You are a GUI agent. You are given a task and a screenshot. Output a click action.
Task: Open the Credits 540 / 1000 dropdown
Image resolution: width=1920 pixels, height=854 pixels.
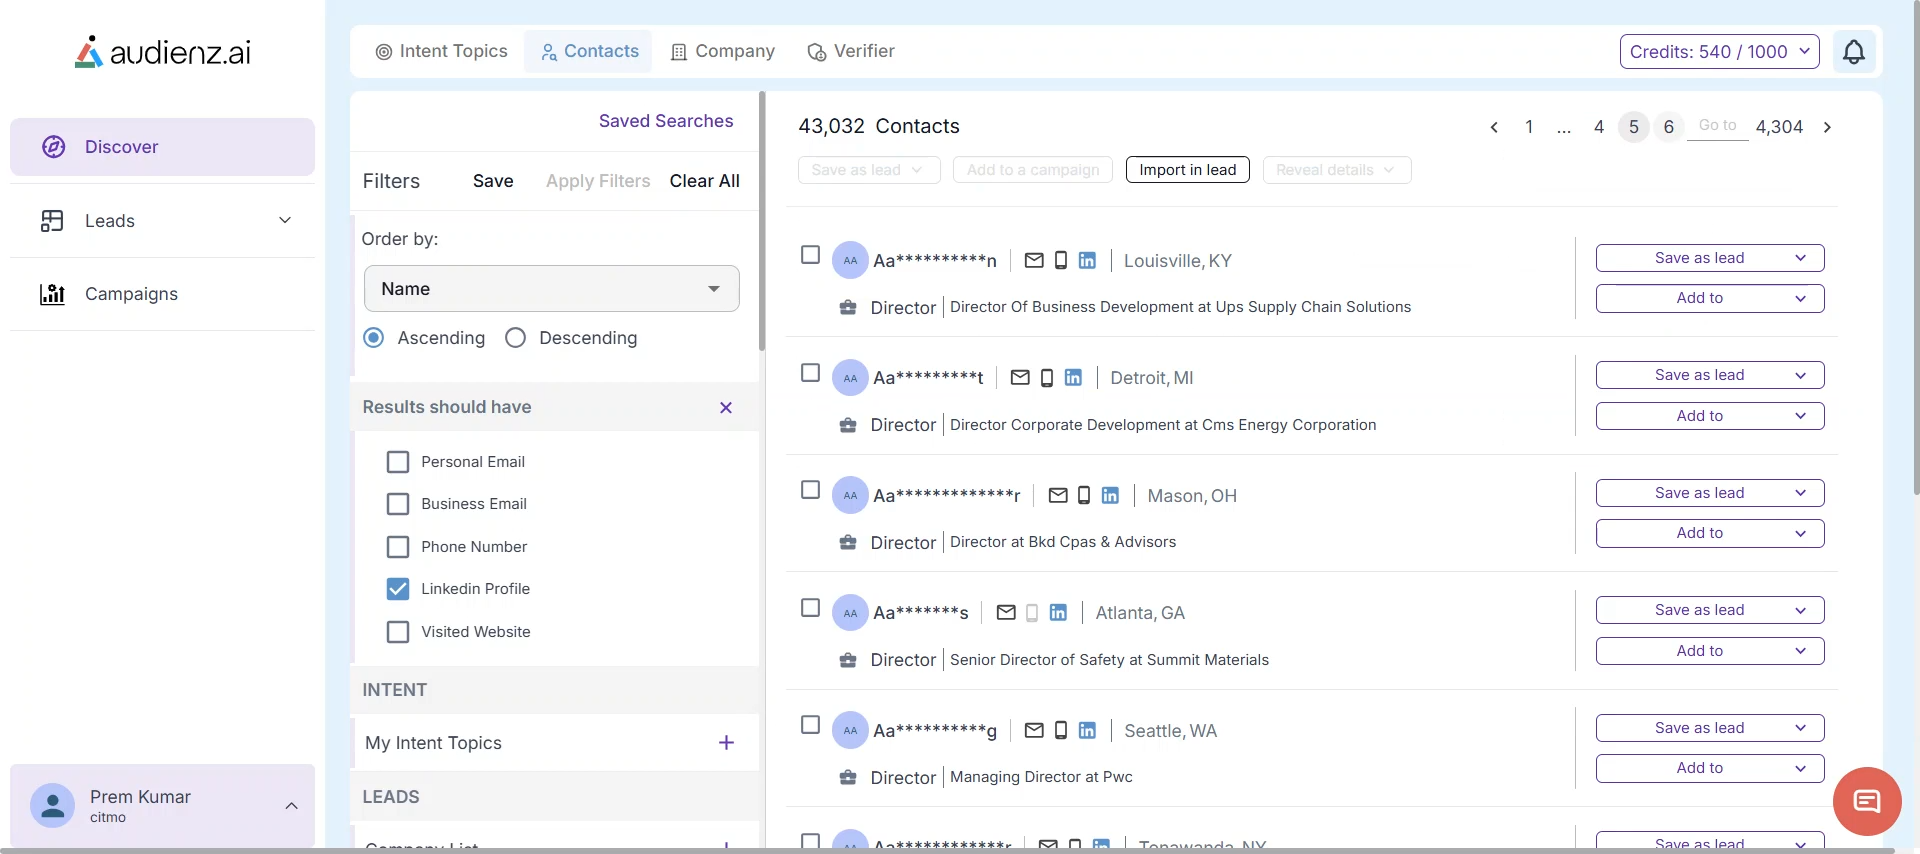coord(1720,52)
